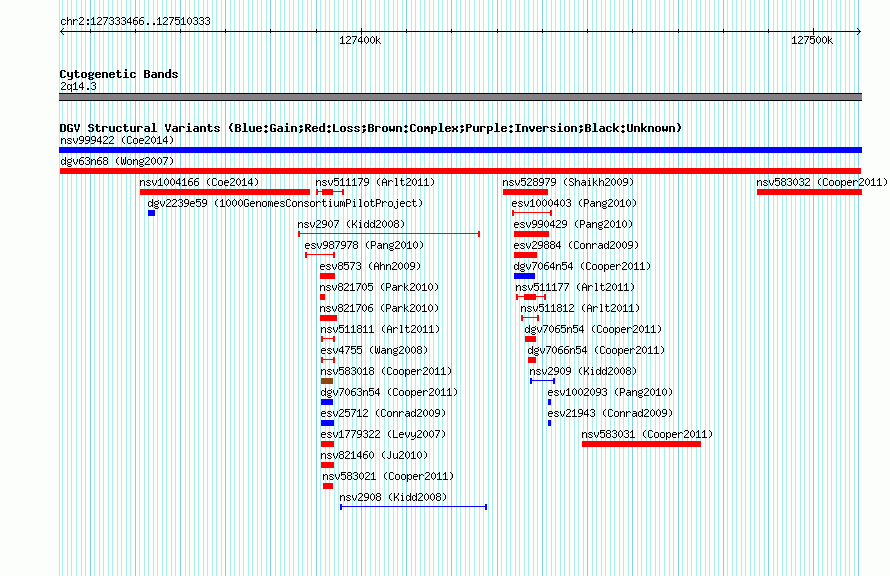Screen dimensions: 890x576
Task: Open nsv583032 (Cooper2011) variant label
Action: point(822,182)
